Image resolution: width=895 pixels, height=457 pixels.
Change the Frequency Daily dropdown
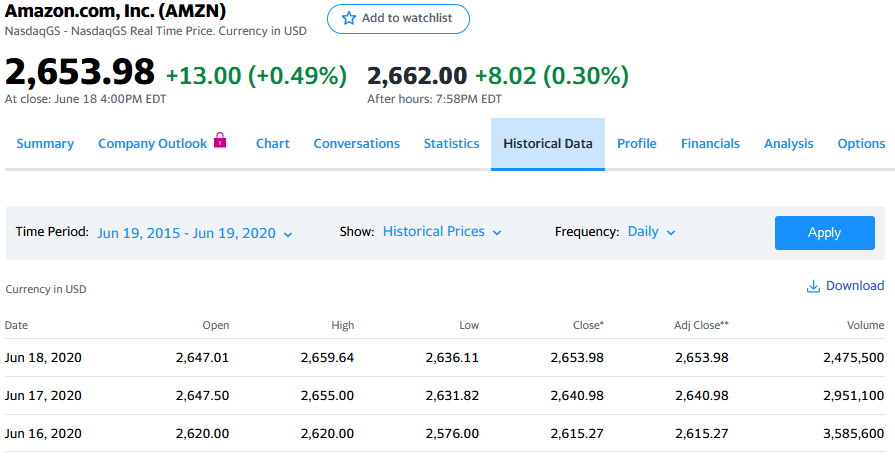651,232
